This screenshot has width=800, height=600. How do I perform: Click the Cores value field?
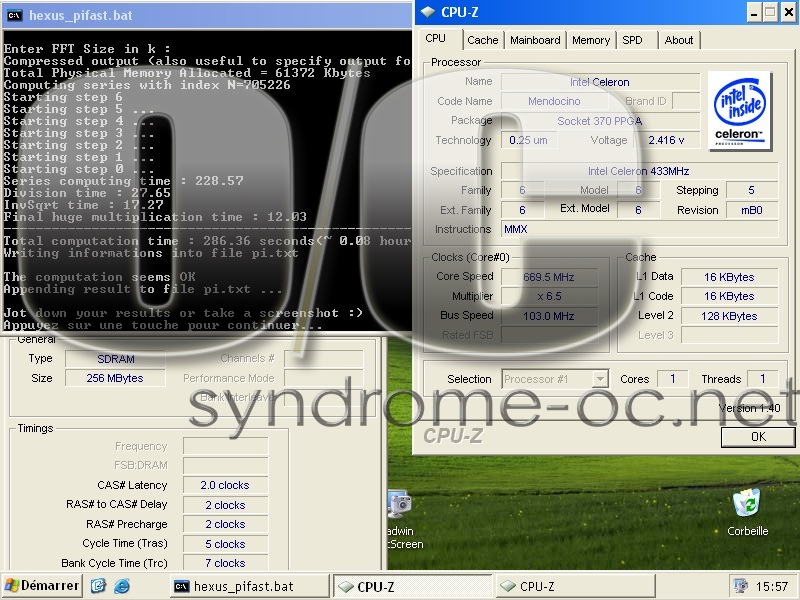point(673,379)
